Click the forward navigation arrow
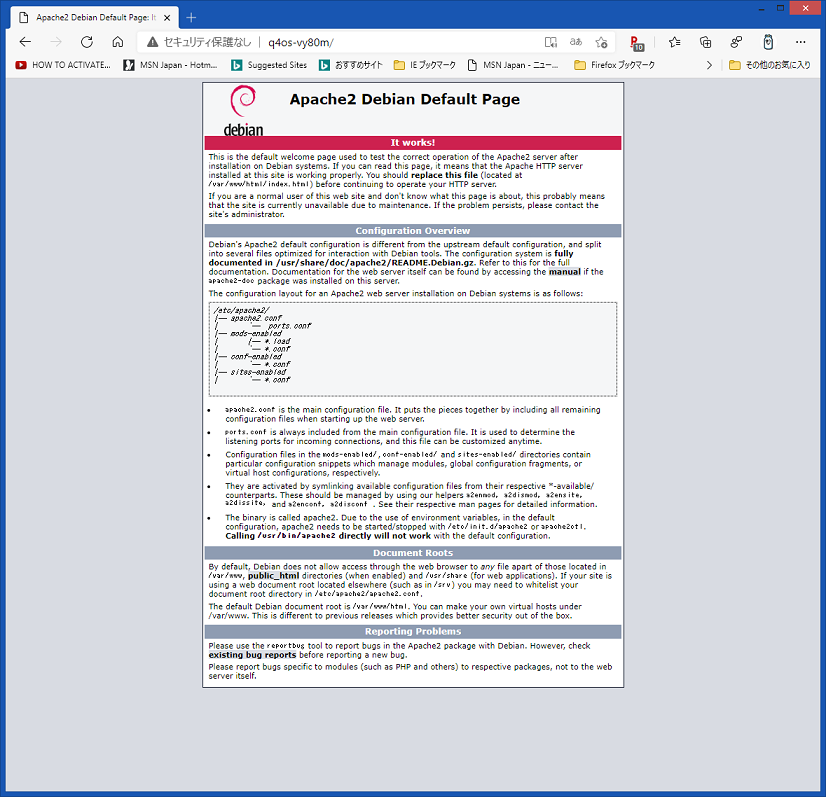 56,42
